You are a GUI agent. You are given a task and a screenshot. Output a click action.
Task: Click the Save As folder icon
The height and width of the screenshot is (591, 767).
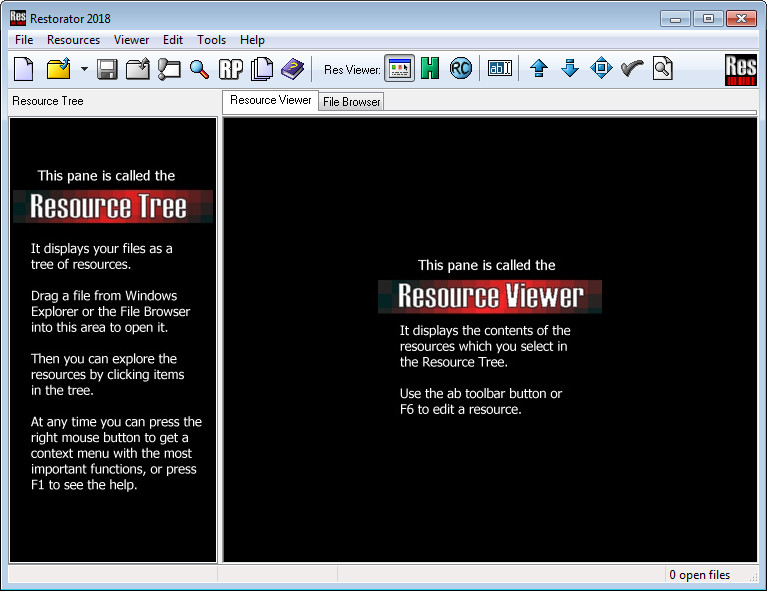point(138,68)
